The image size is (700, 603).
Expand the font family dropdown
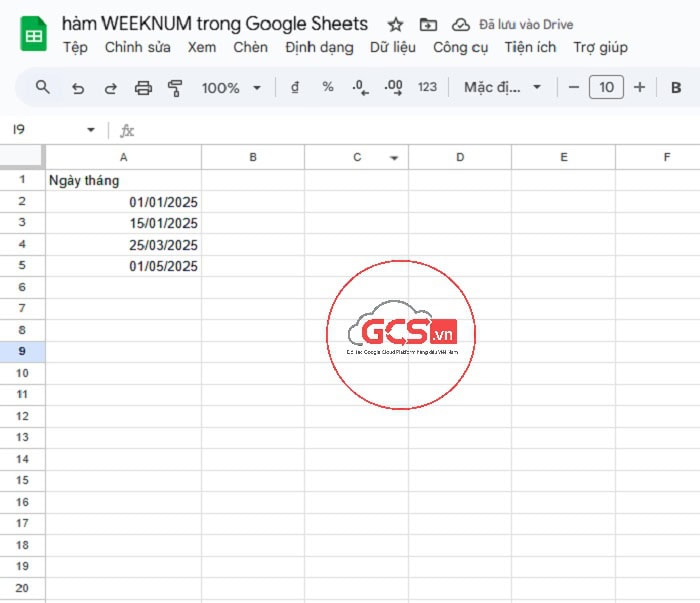[502, 88]
